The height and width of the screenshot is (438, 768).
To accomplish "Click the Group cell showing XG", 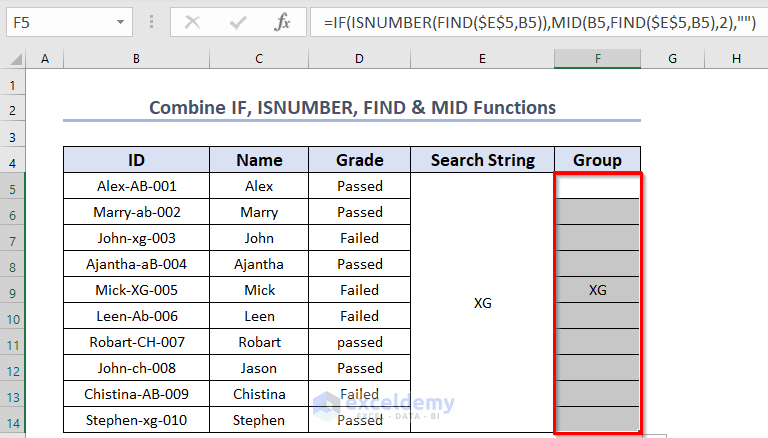I will tap(597, 290).
